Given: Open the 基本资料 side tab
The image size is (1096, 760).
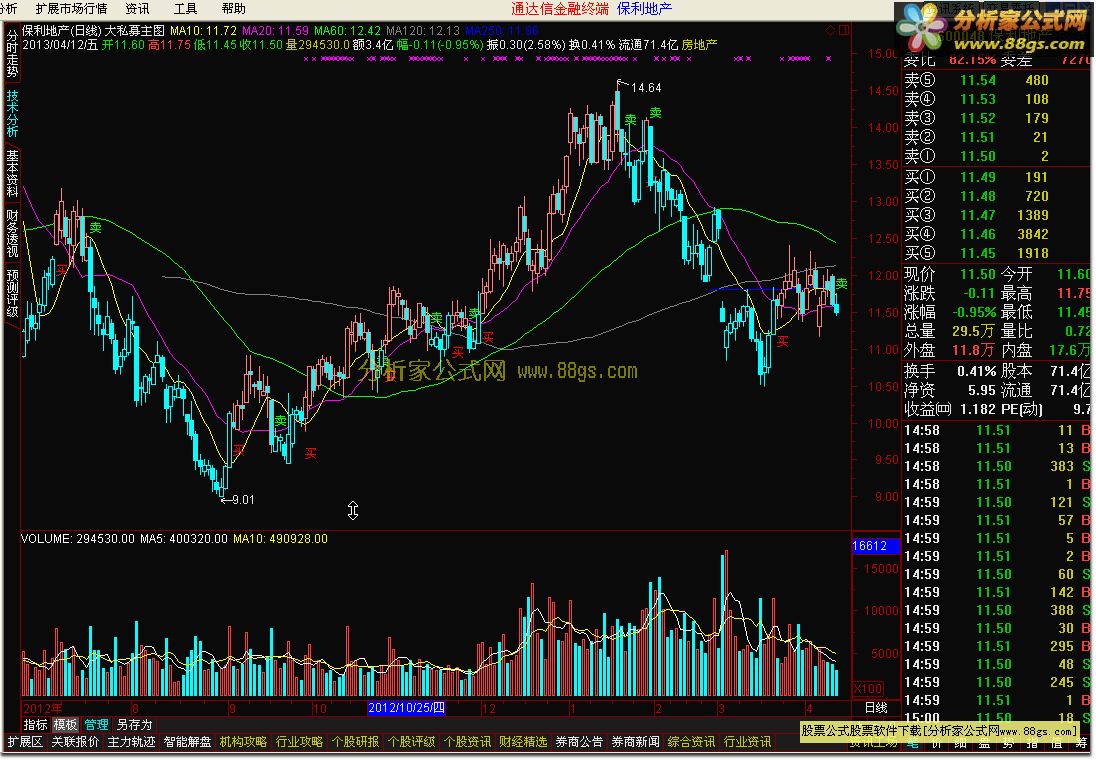Looking at the screenshot, I should pos(12,173).
